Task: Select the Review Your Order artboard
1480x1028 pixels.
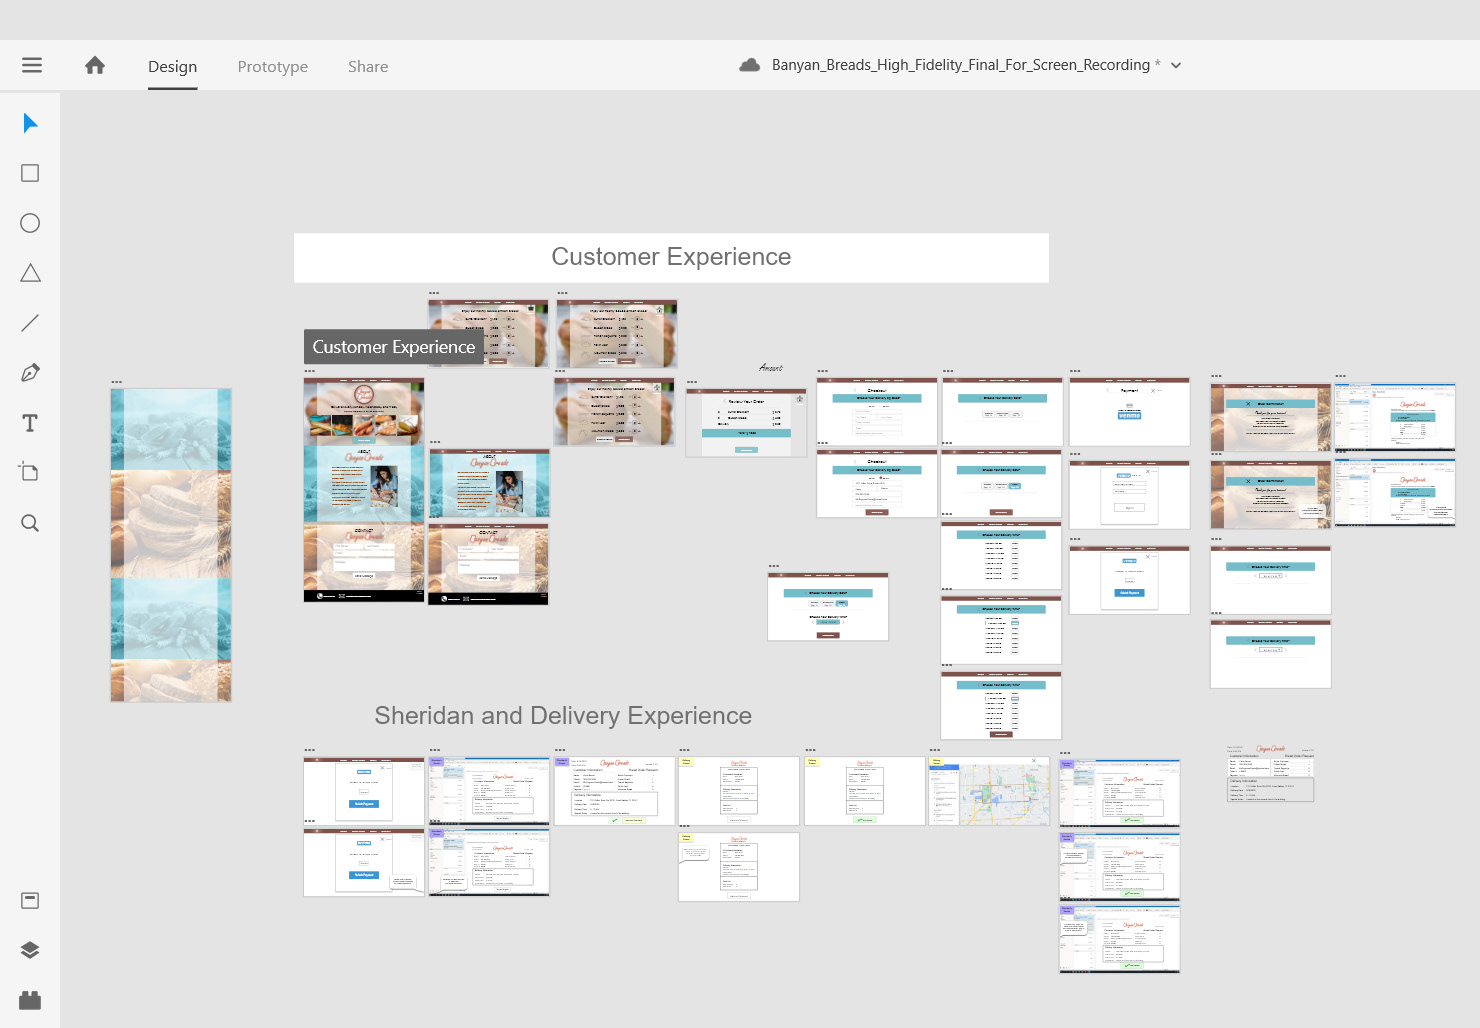Action: click(x=746, y=423)
